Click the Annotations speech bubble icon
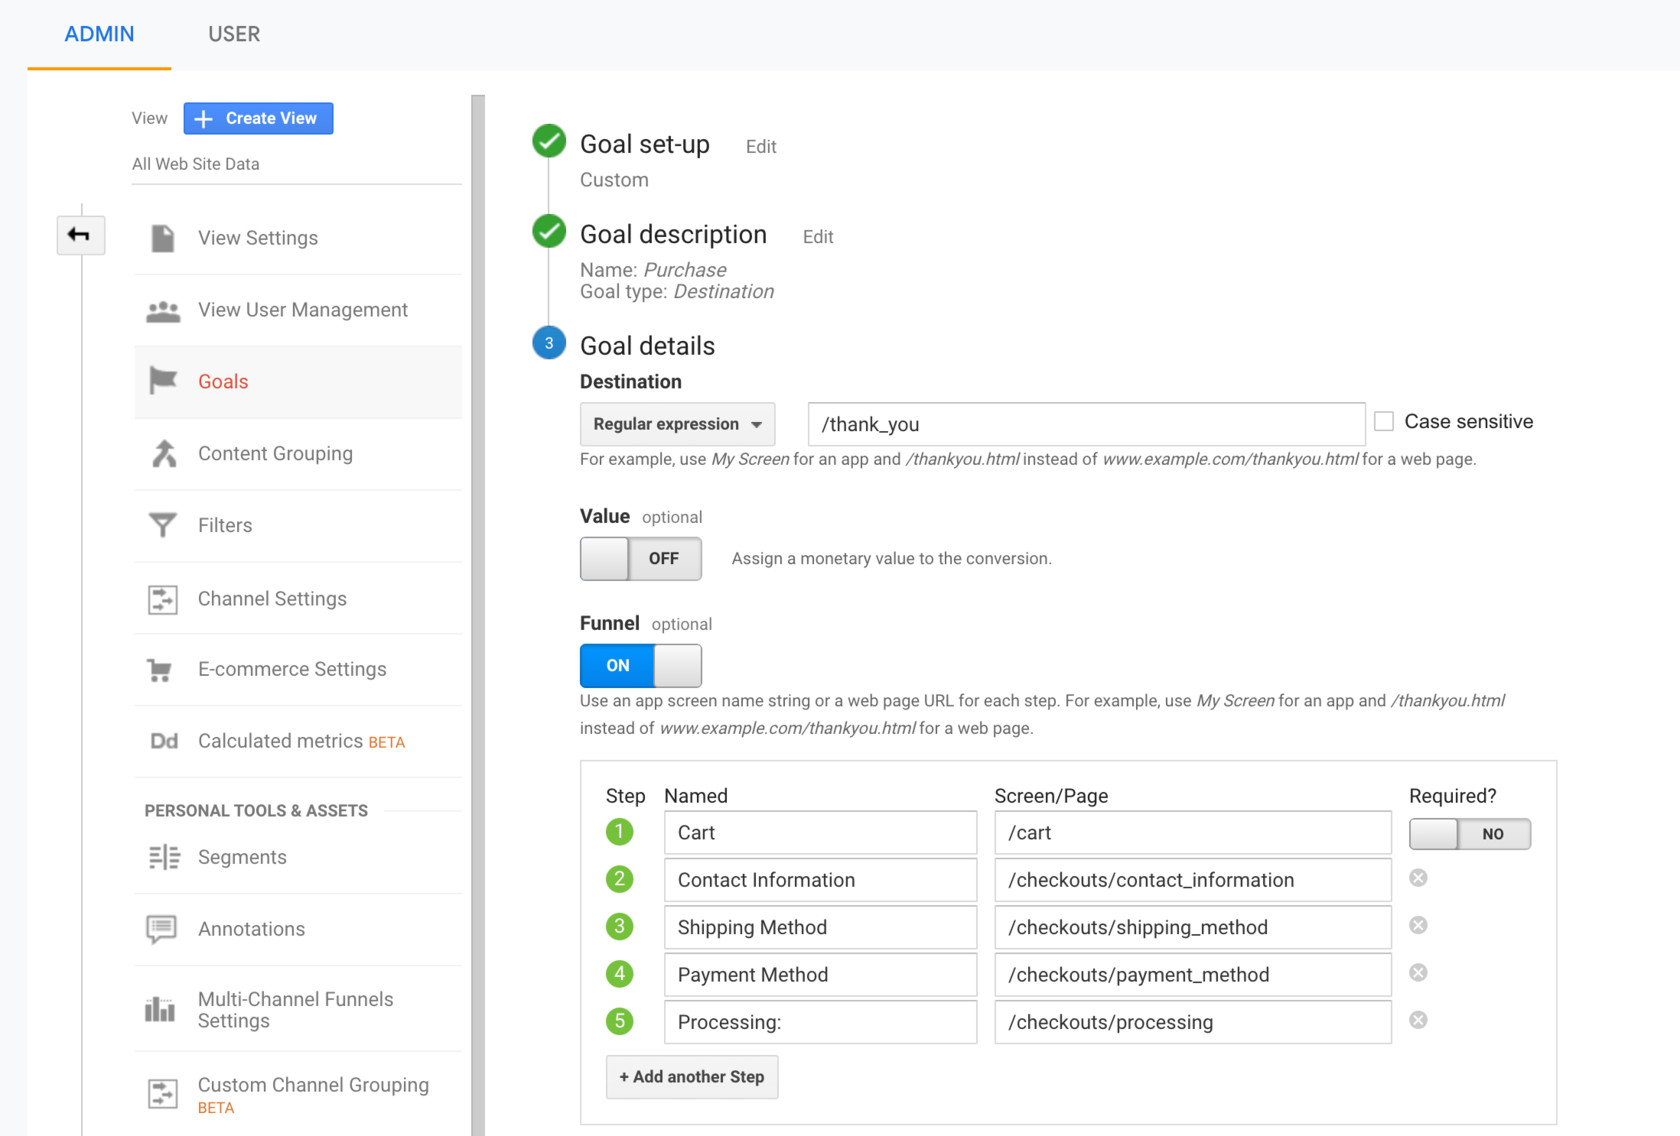 click(162, 929)
